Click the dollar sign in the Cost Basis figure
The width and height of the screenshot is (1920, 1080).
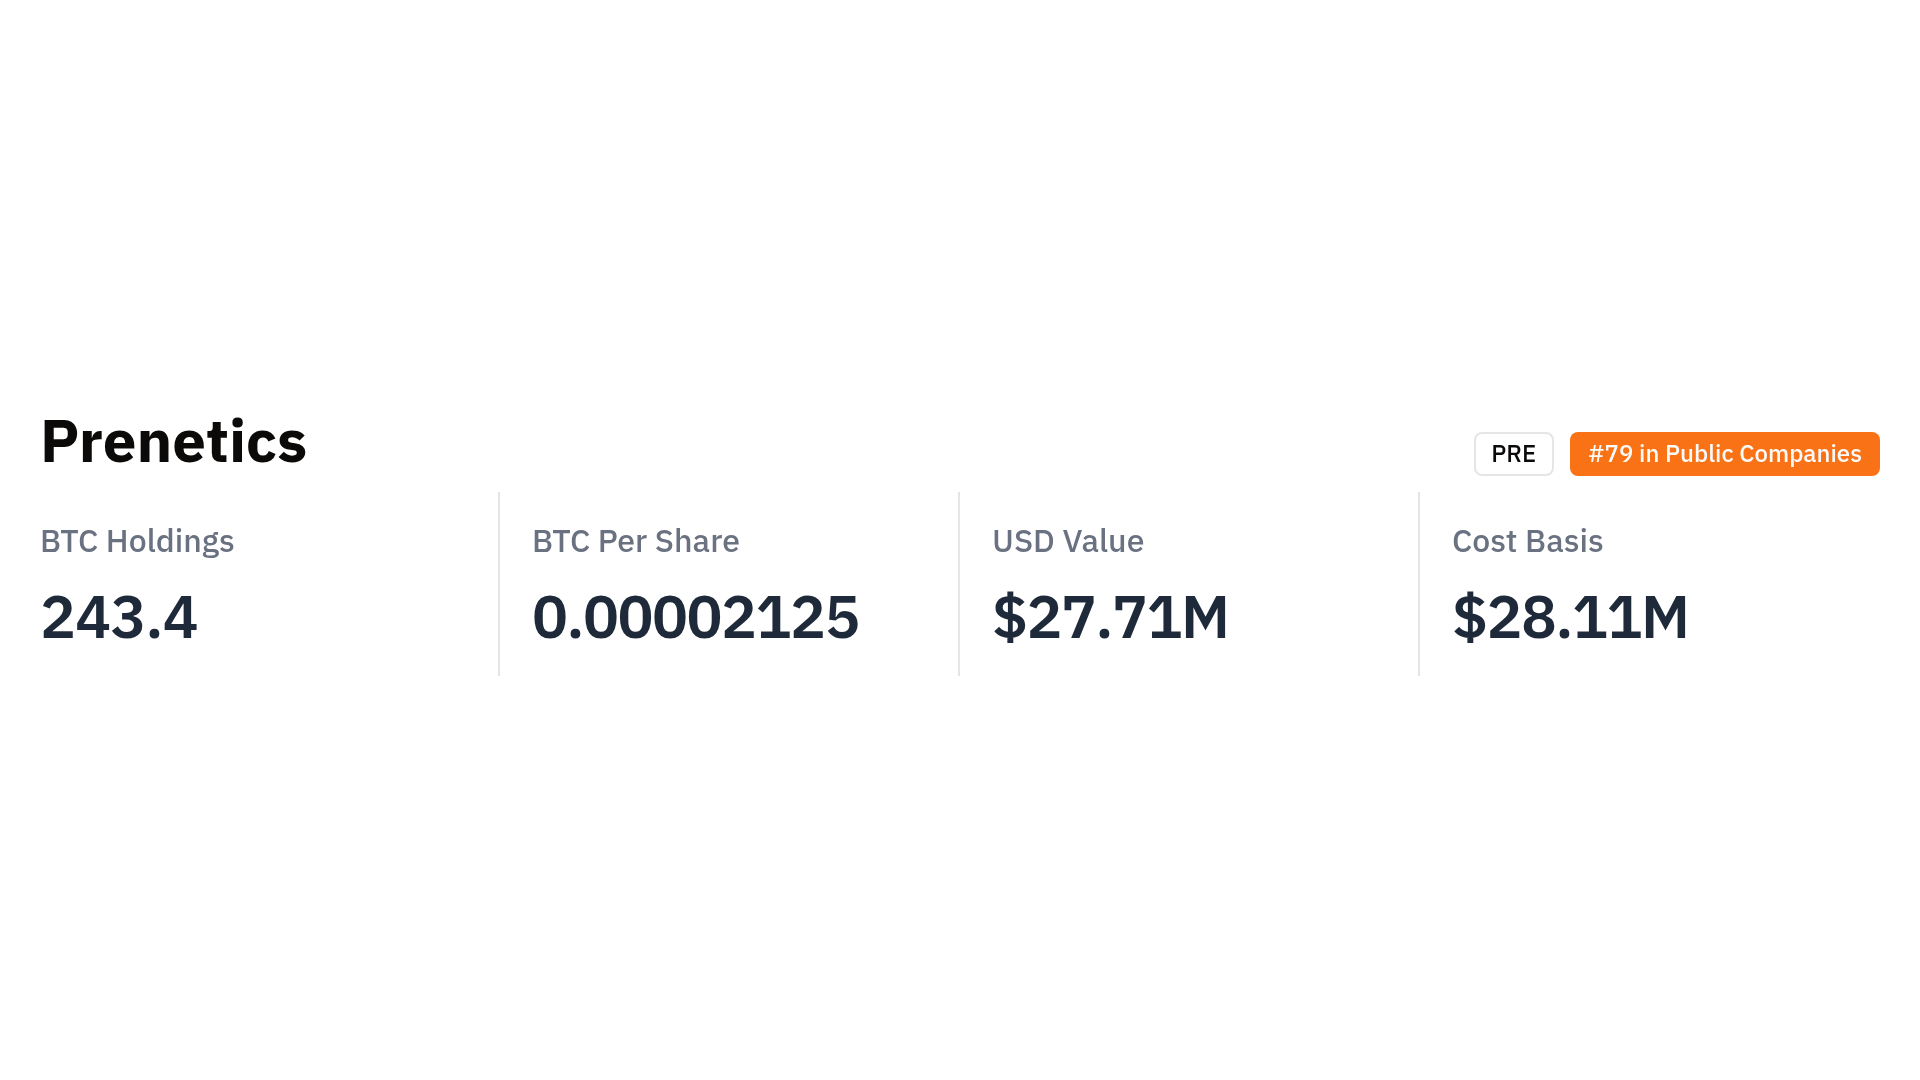tap(1469, 617)
